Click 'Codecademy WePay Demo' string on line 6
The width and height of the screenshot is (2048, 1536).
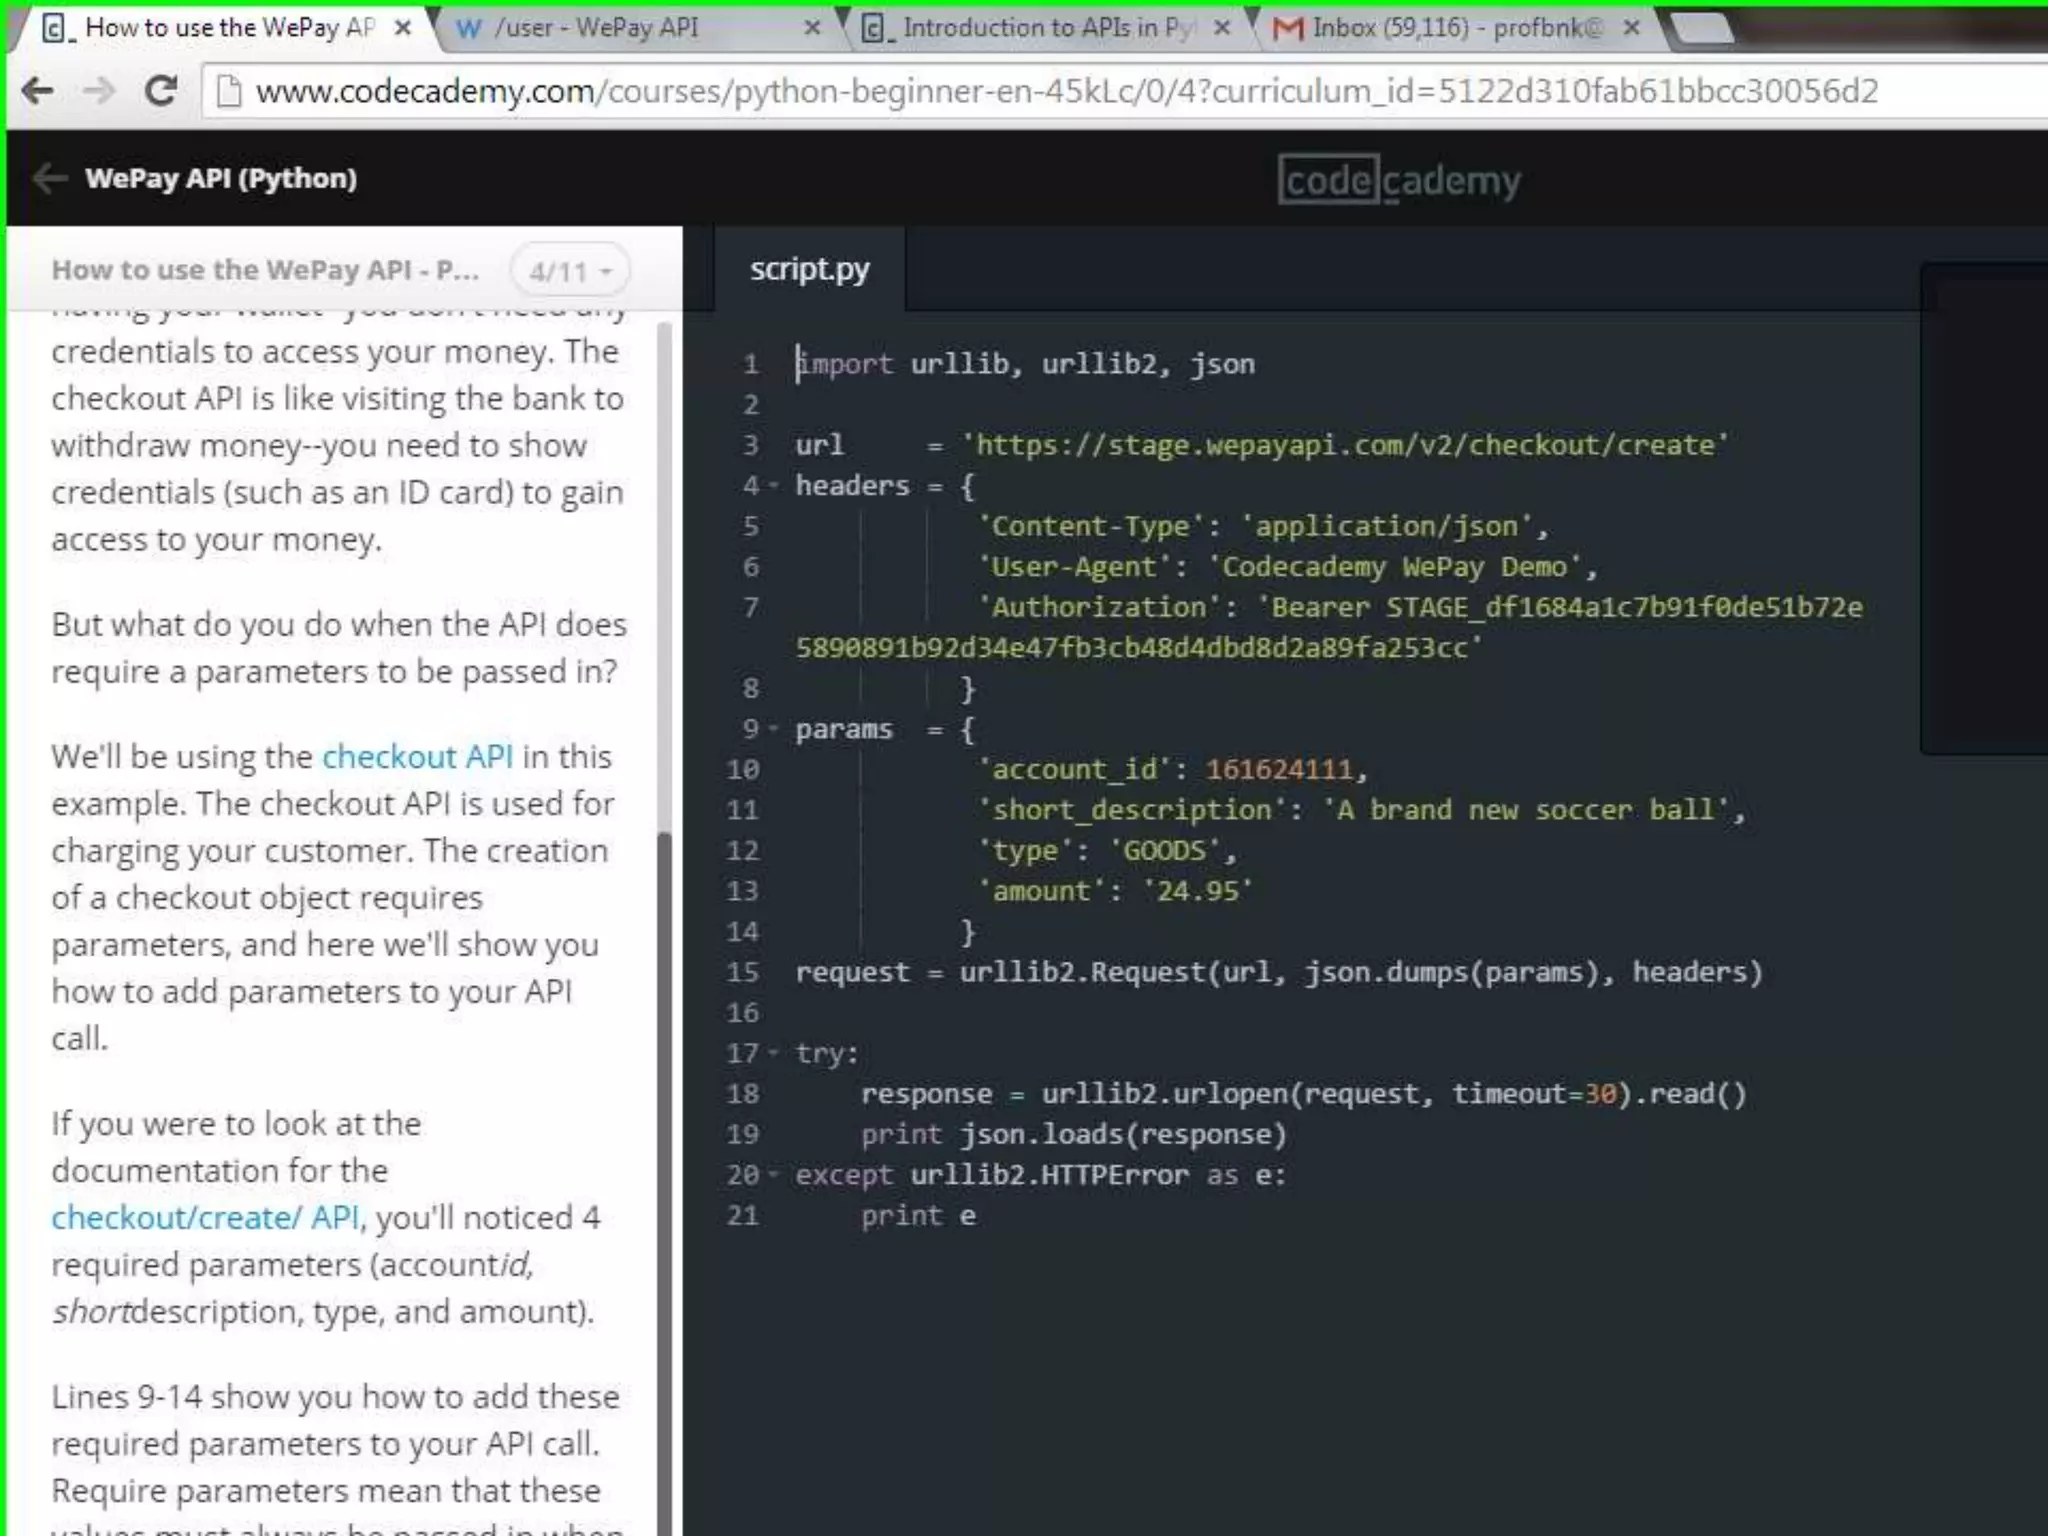click(x=1394, y=567)
